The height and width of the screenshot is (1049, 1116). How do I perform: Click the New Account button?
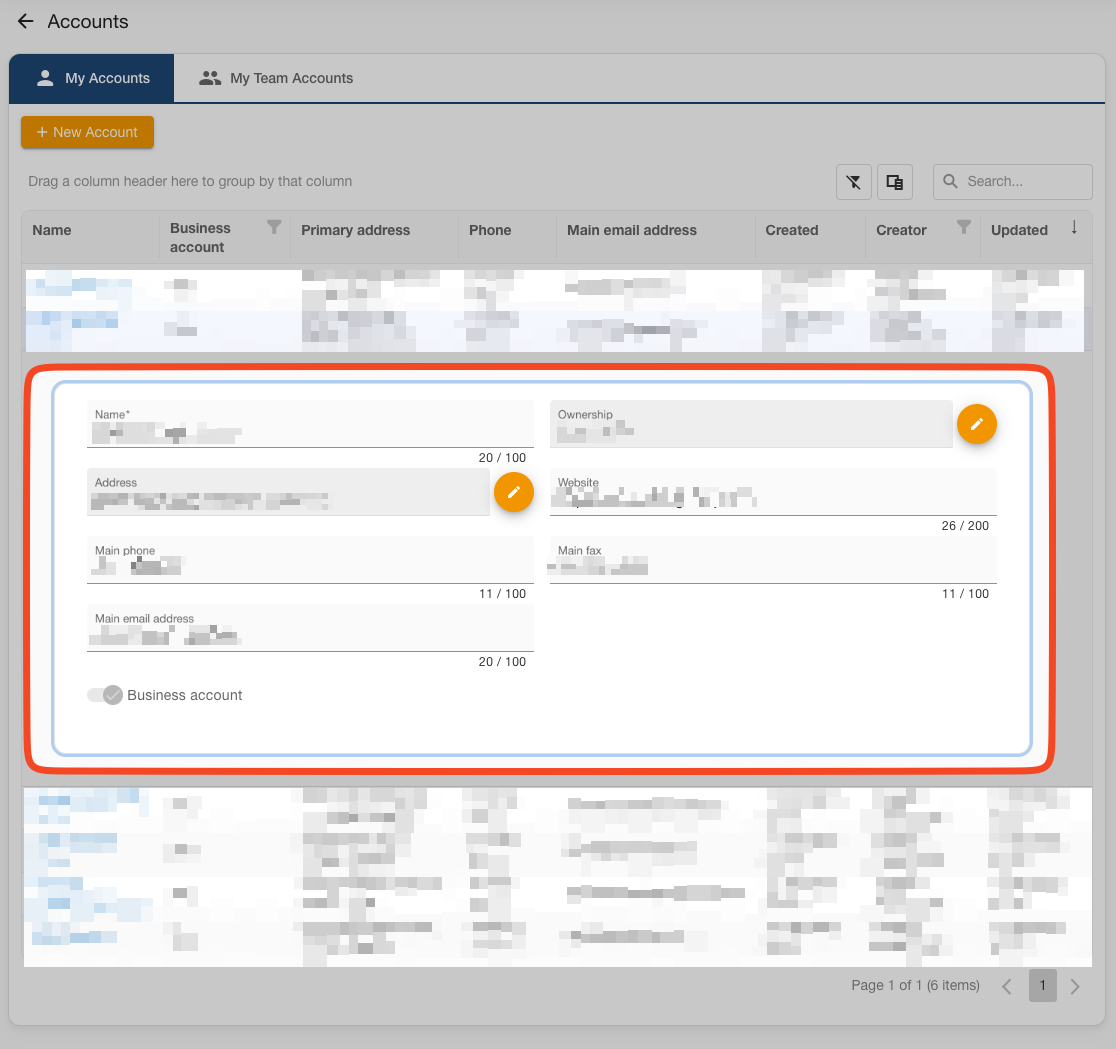point(87,132)
